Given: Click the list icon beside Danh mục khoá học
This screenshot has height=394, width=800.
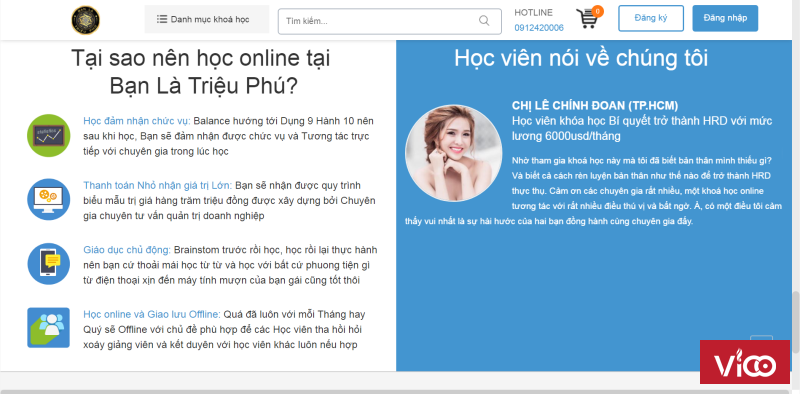Looking at the screenshot, I should click(x=162, y=19).
